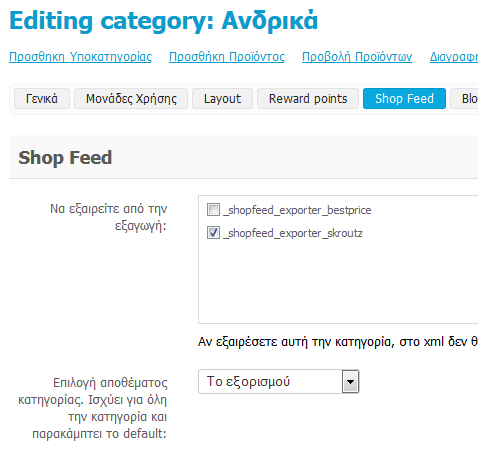The width and height of the screenshot is (478, 453).
Task: Click the _shopfeed_exporter_bestprice label text
Action: point(297,210)
